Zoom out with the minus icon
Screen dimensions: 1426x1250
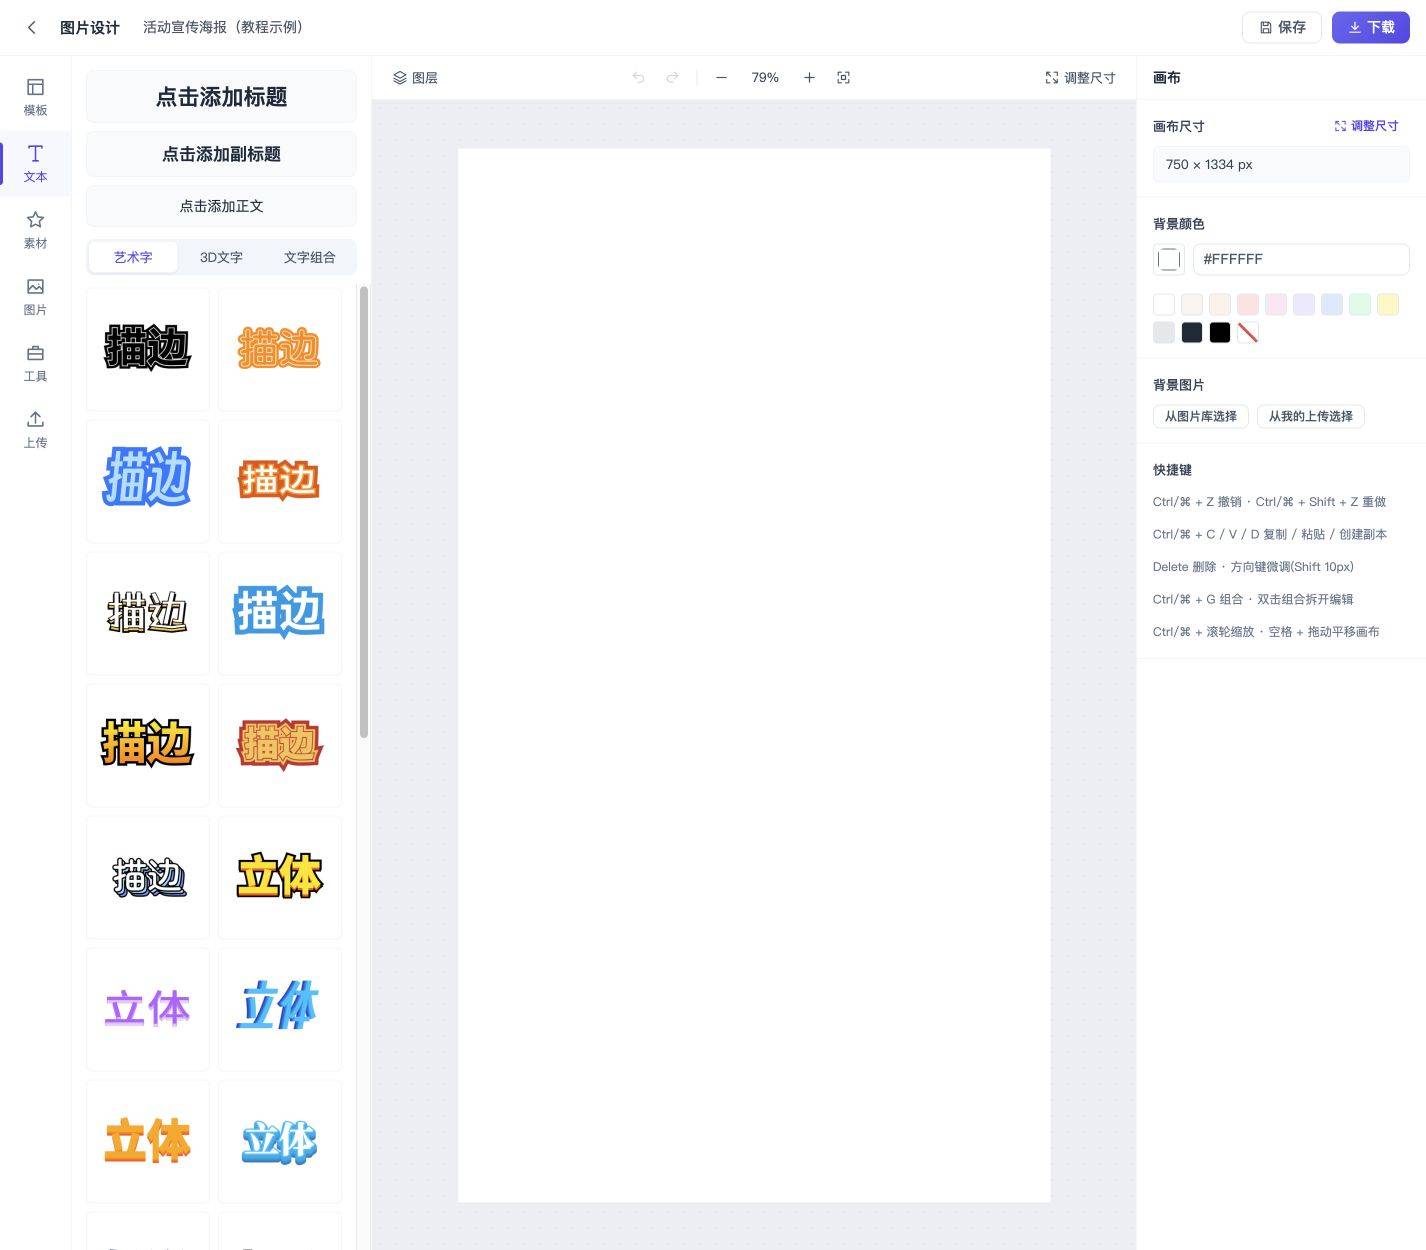tap(721, 78)
